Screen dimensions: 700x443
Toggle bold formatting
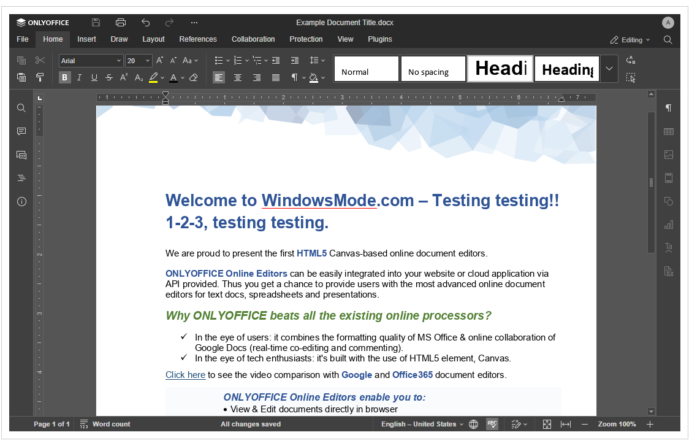[65, 77]
